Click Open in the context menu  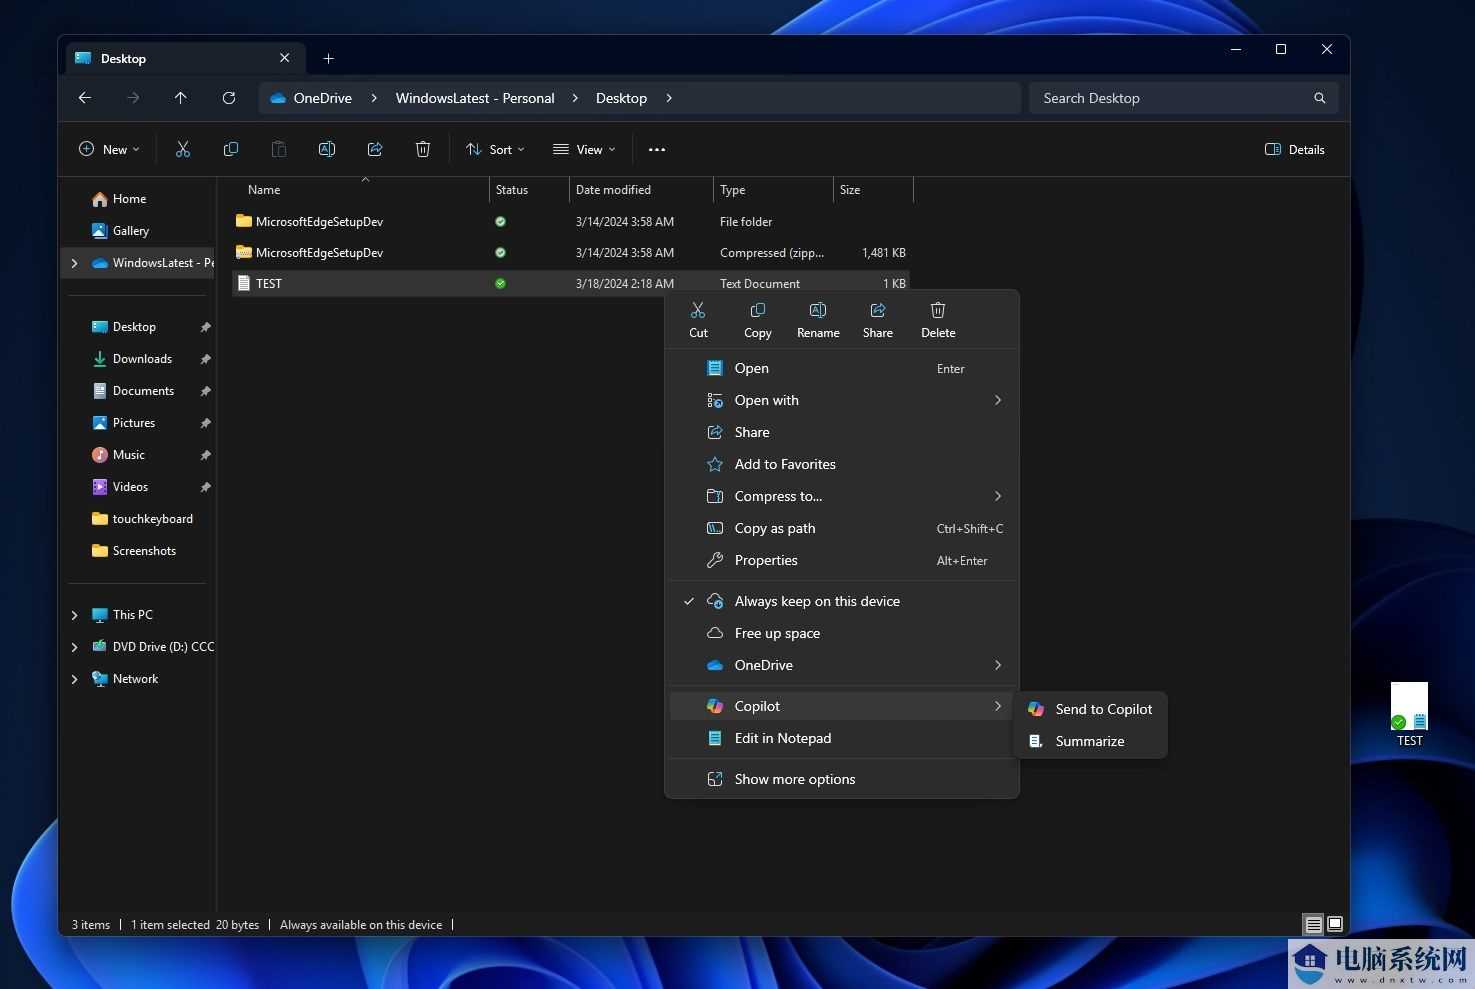[x=842, y=368]
